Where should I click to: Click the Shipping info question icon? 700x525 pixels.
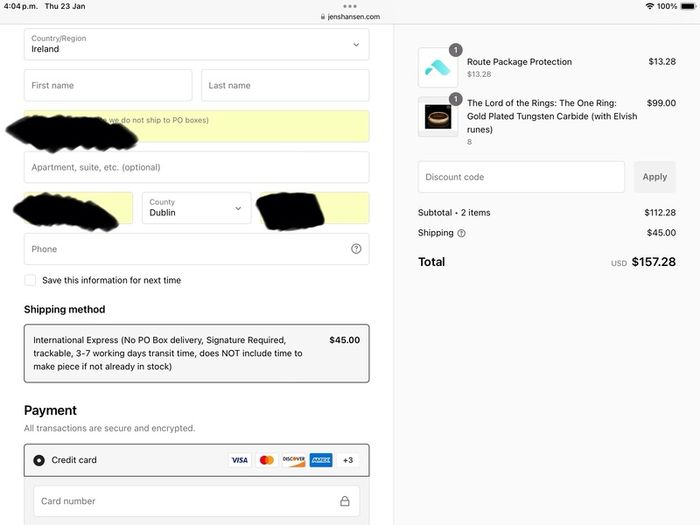(x=462, y=233)
